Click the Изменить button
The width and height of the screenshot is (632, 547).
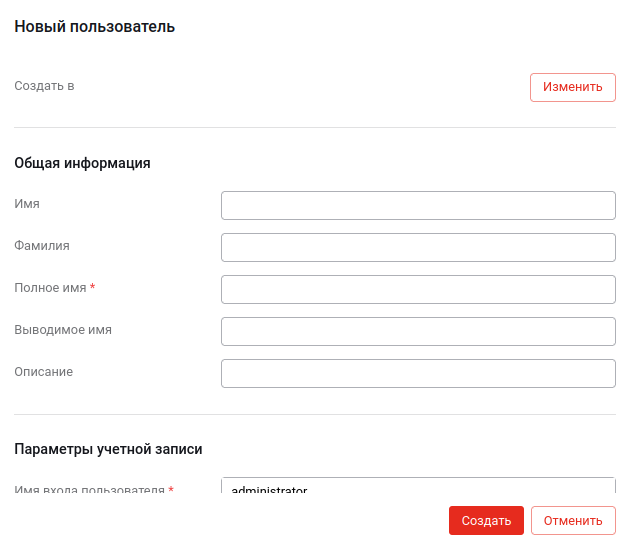coord(572,87)
